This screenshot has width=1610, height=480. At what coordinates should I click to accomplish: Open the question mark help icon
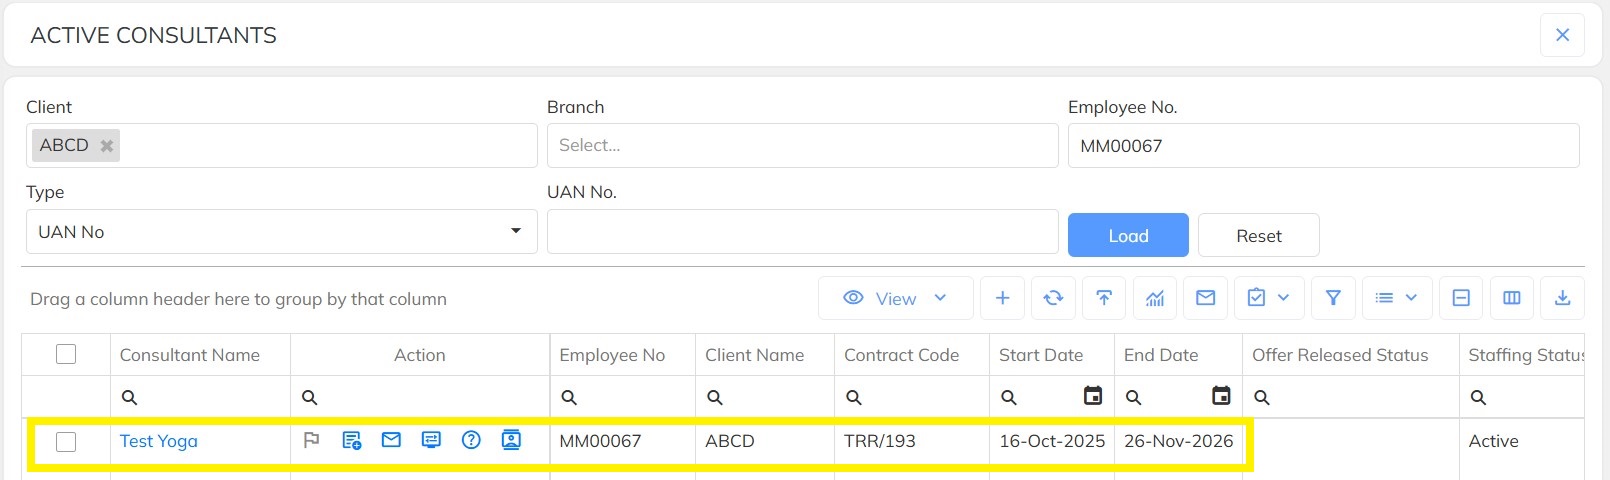point(471,440)
